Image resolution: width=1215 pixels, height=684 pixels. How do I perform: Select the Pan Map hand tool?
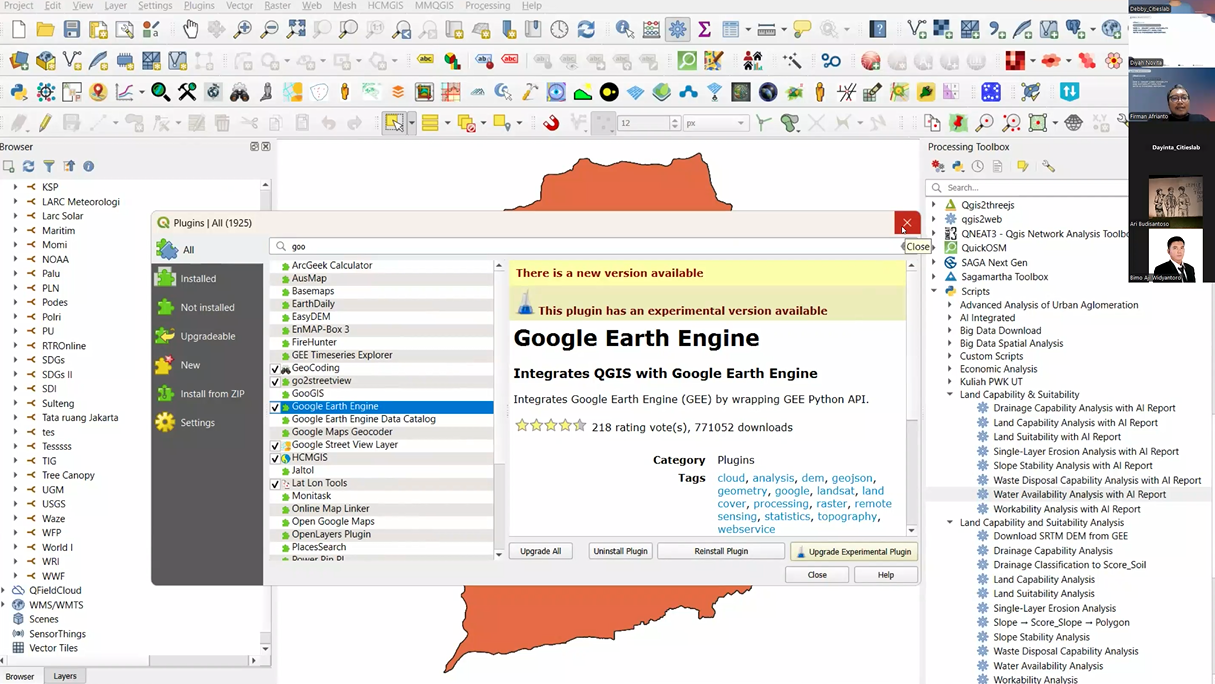(x=190, y=30)
